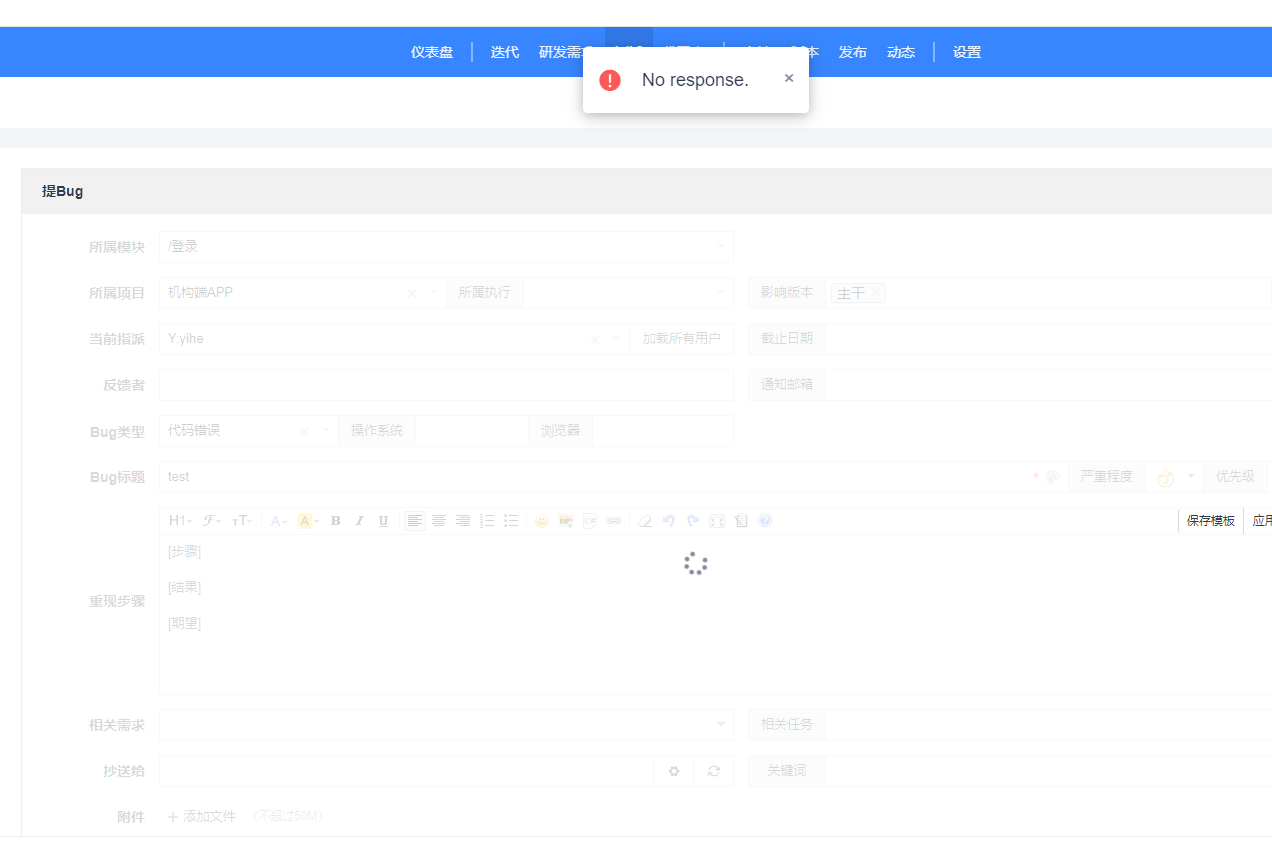Insert a hyperlink
This screenshot has width=1272, height=857.
tap(614, 521)
